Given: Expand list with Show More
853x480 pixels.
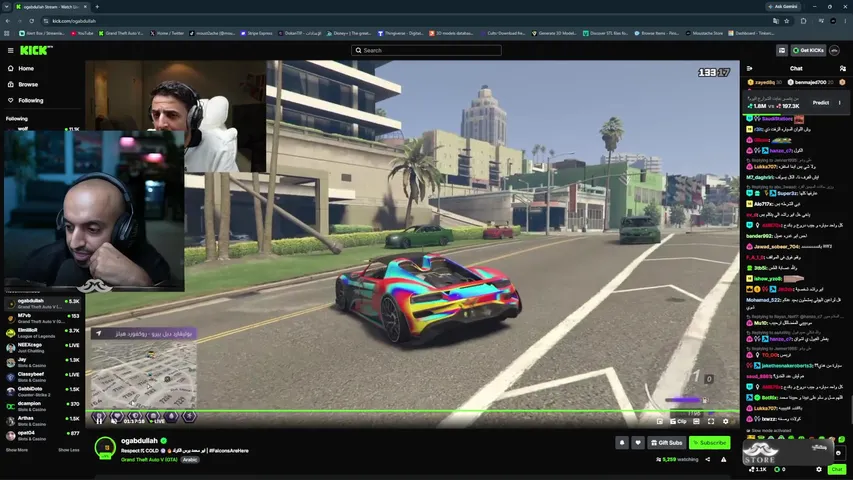Looking at the screenshot, I should (x=17, y=450).
